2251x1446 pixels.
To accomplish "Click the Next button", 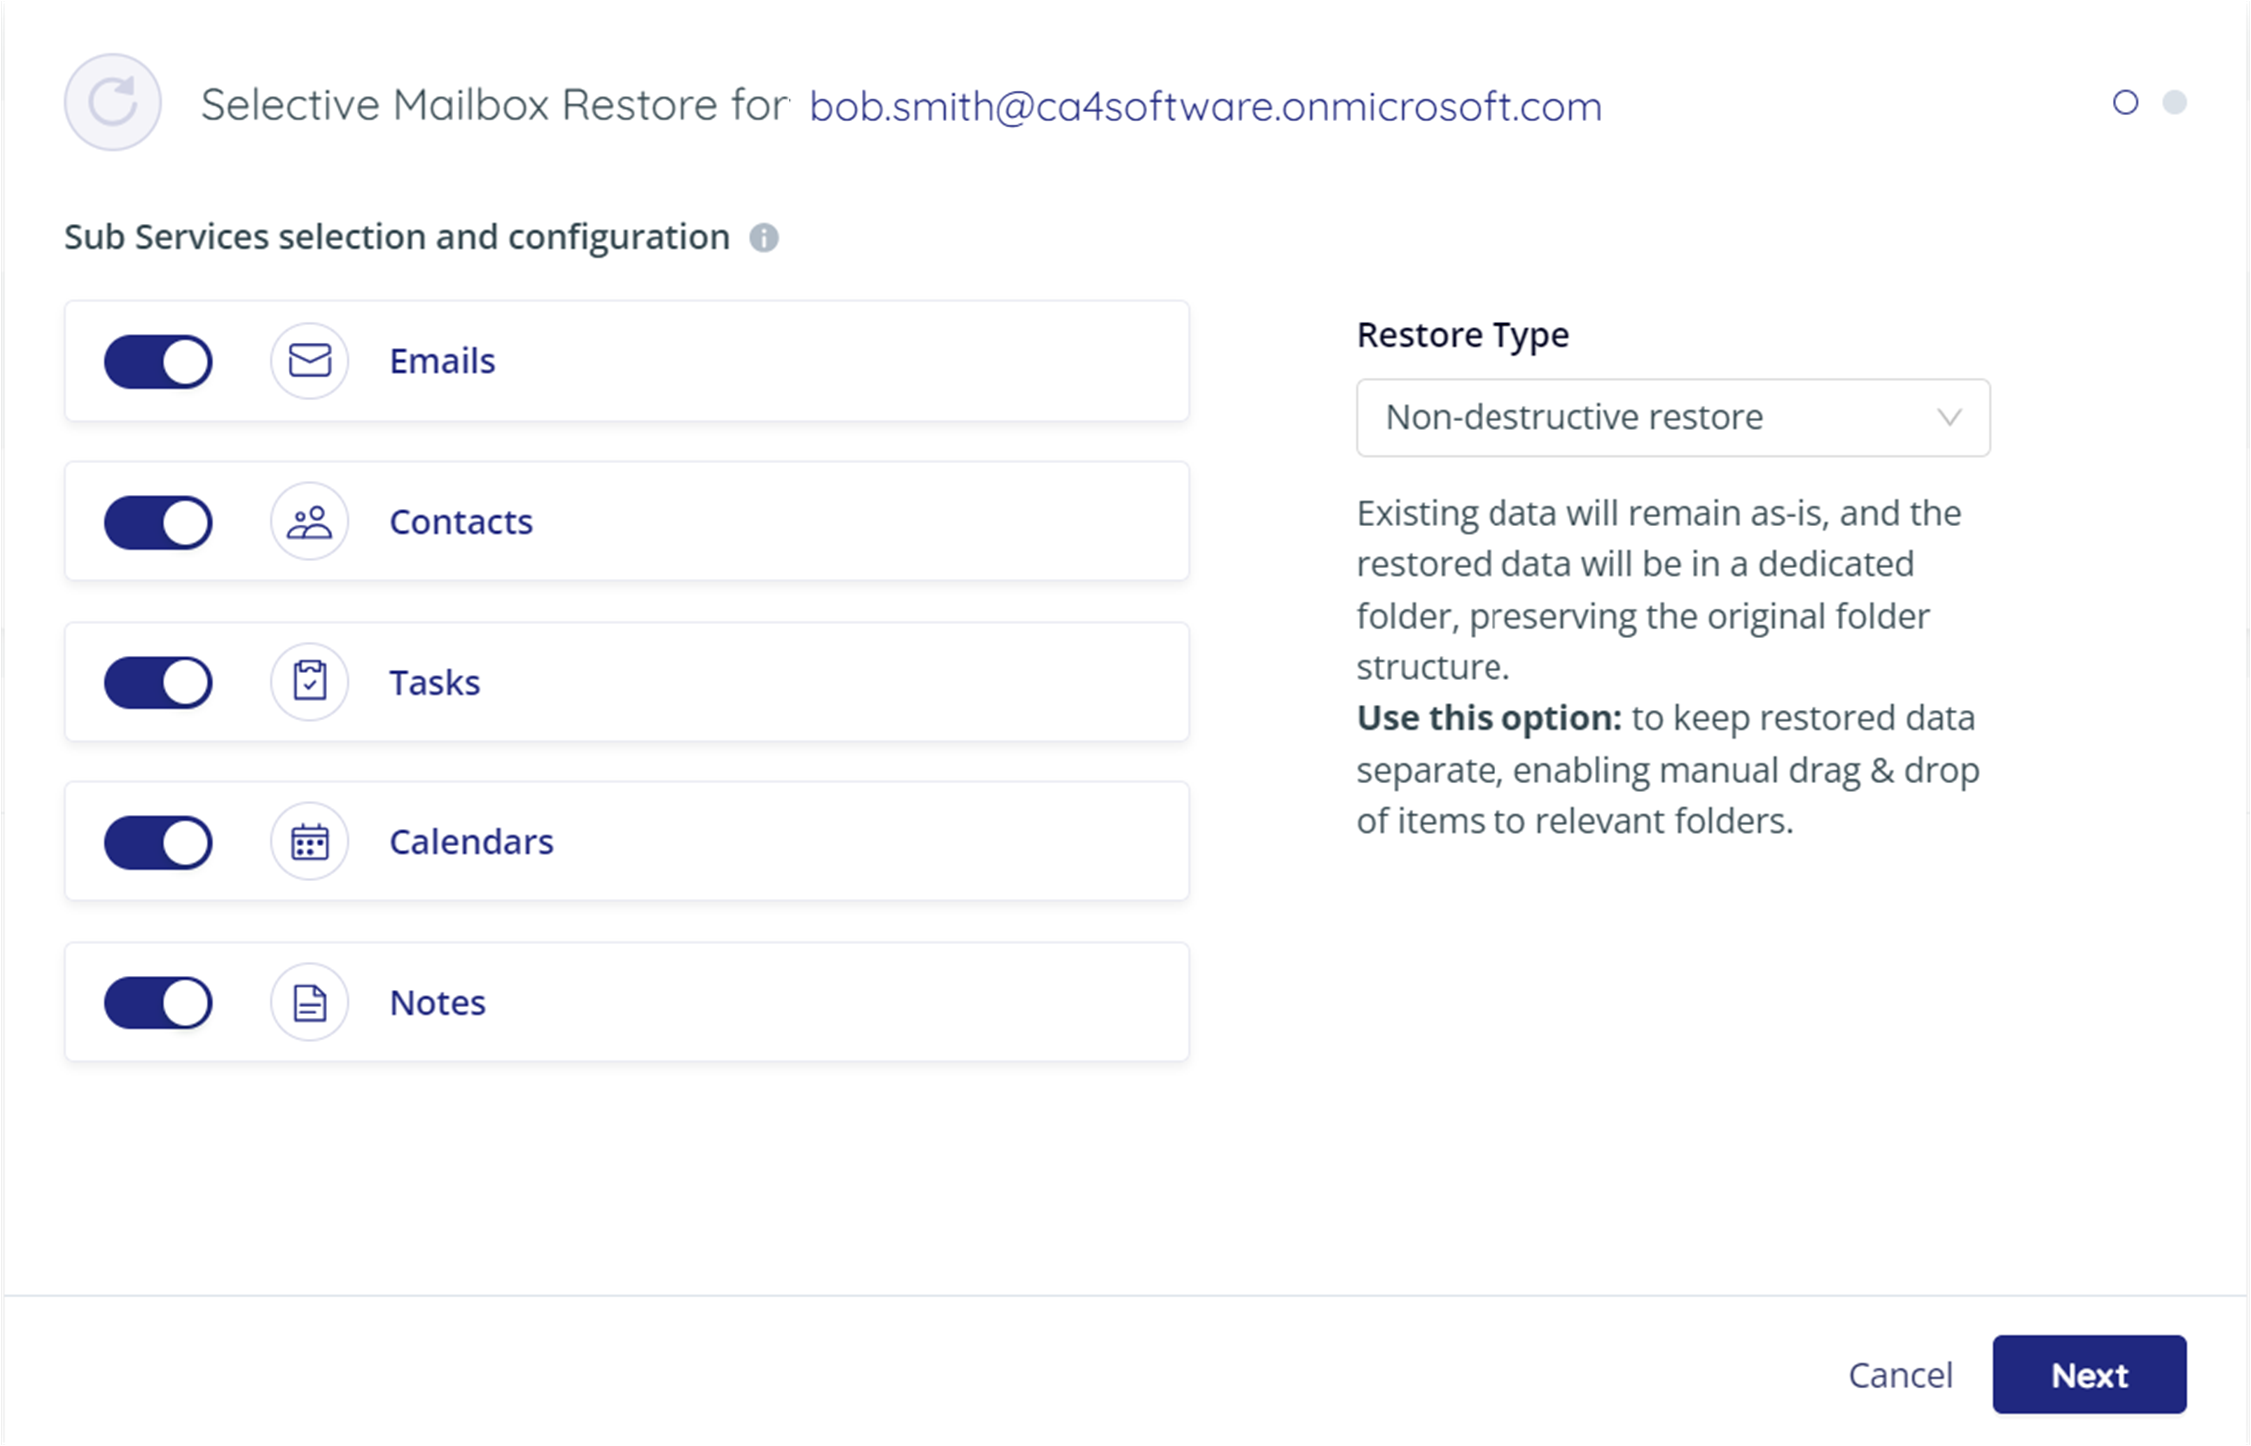I will pos(2089,1375).
